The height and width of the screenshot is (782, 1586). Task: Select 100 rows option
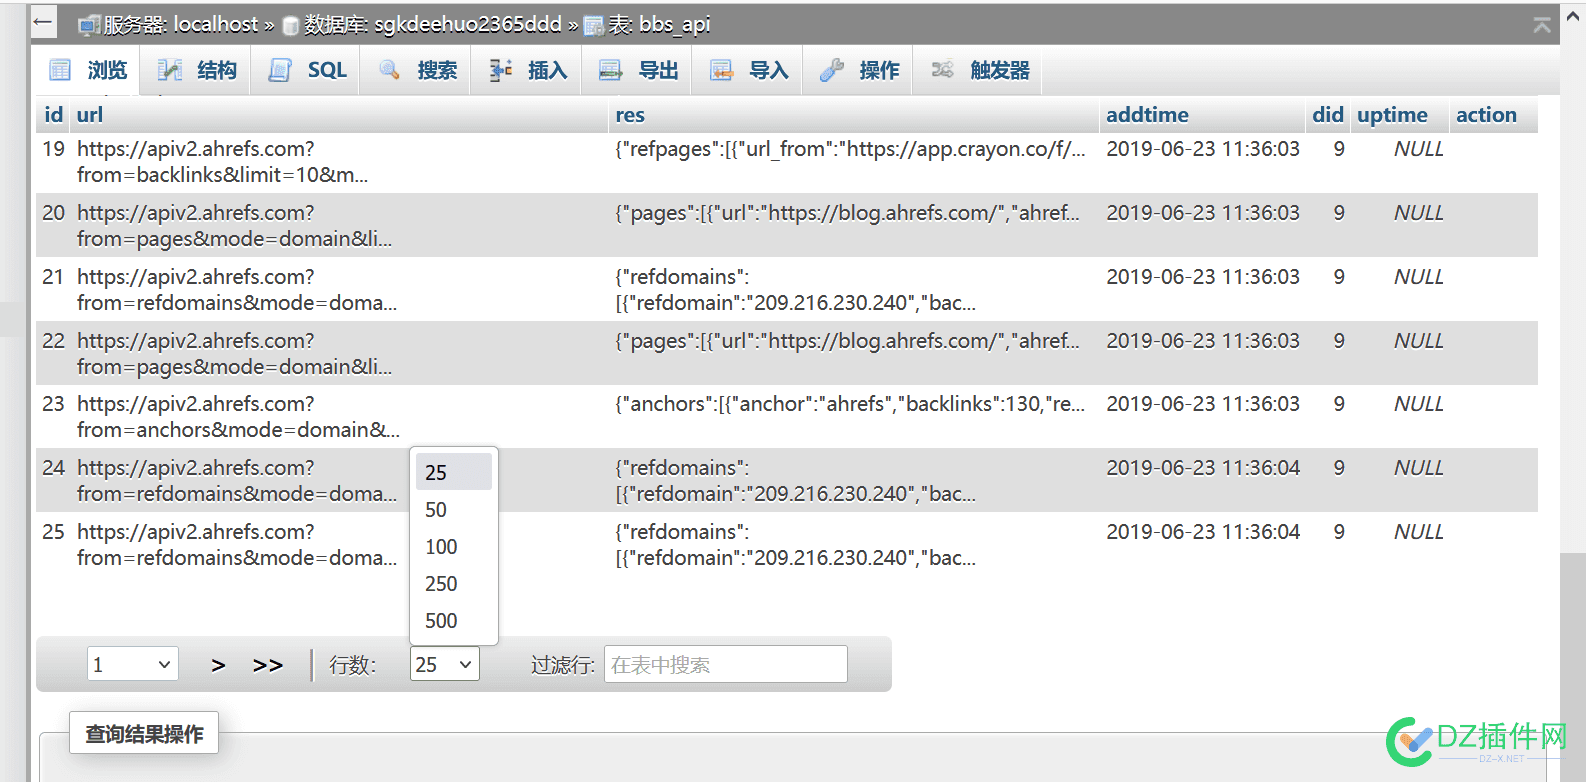coord(453,547)
